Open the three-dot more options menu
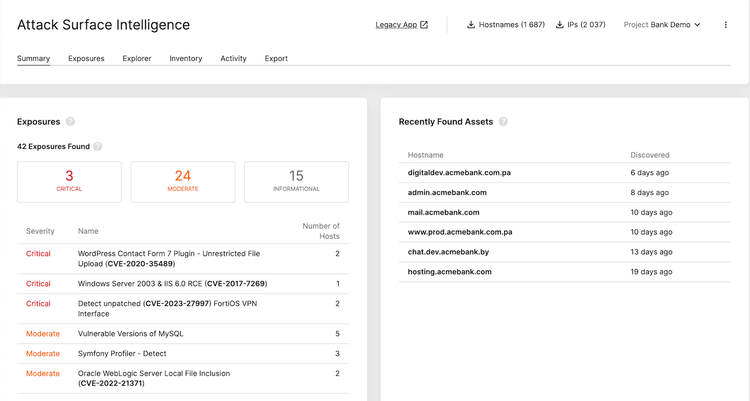750x401 pixels. [726, 25]
